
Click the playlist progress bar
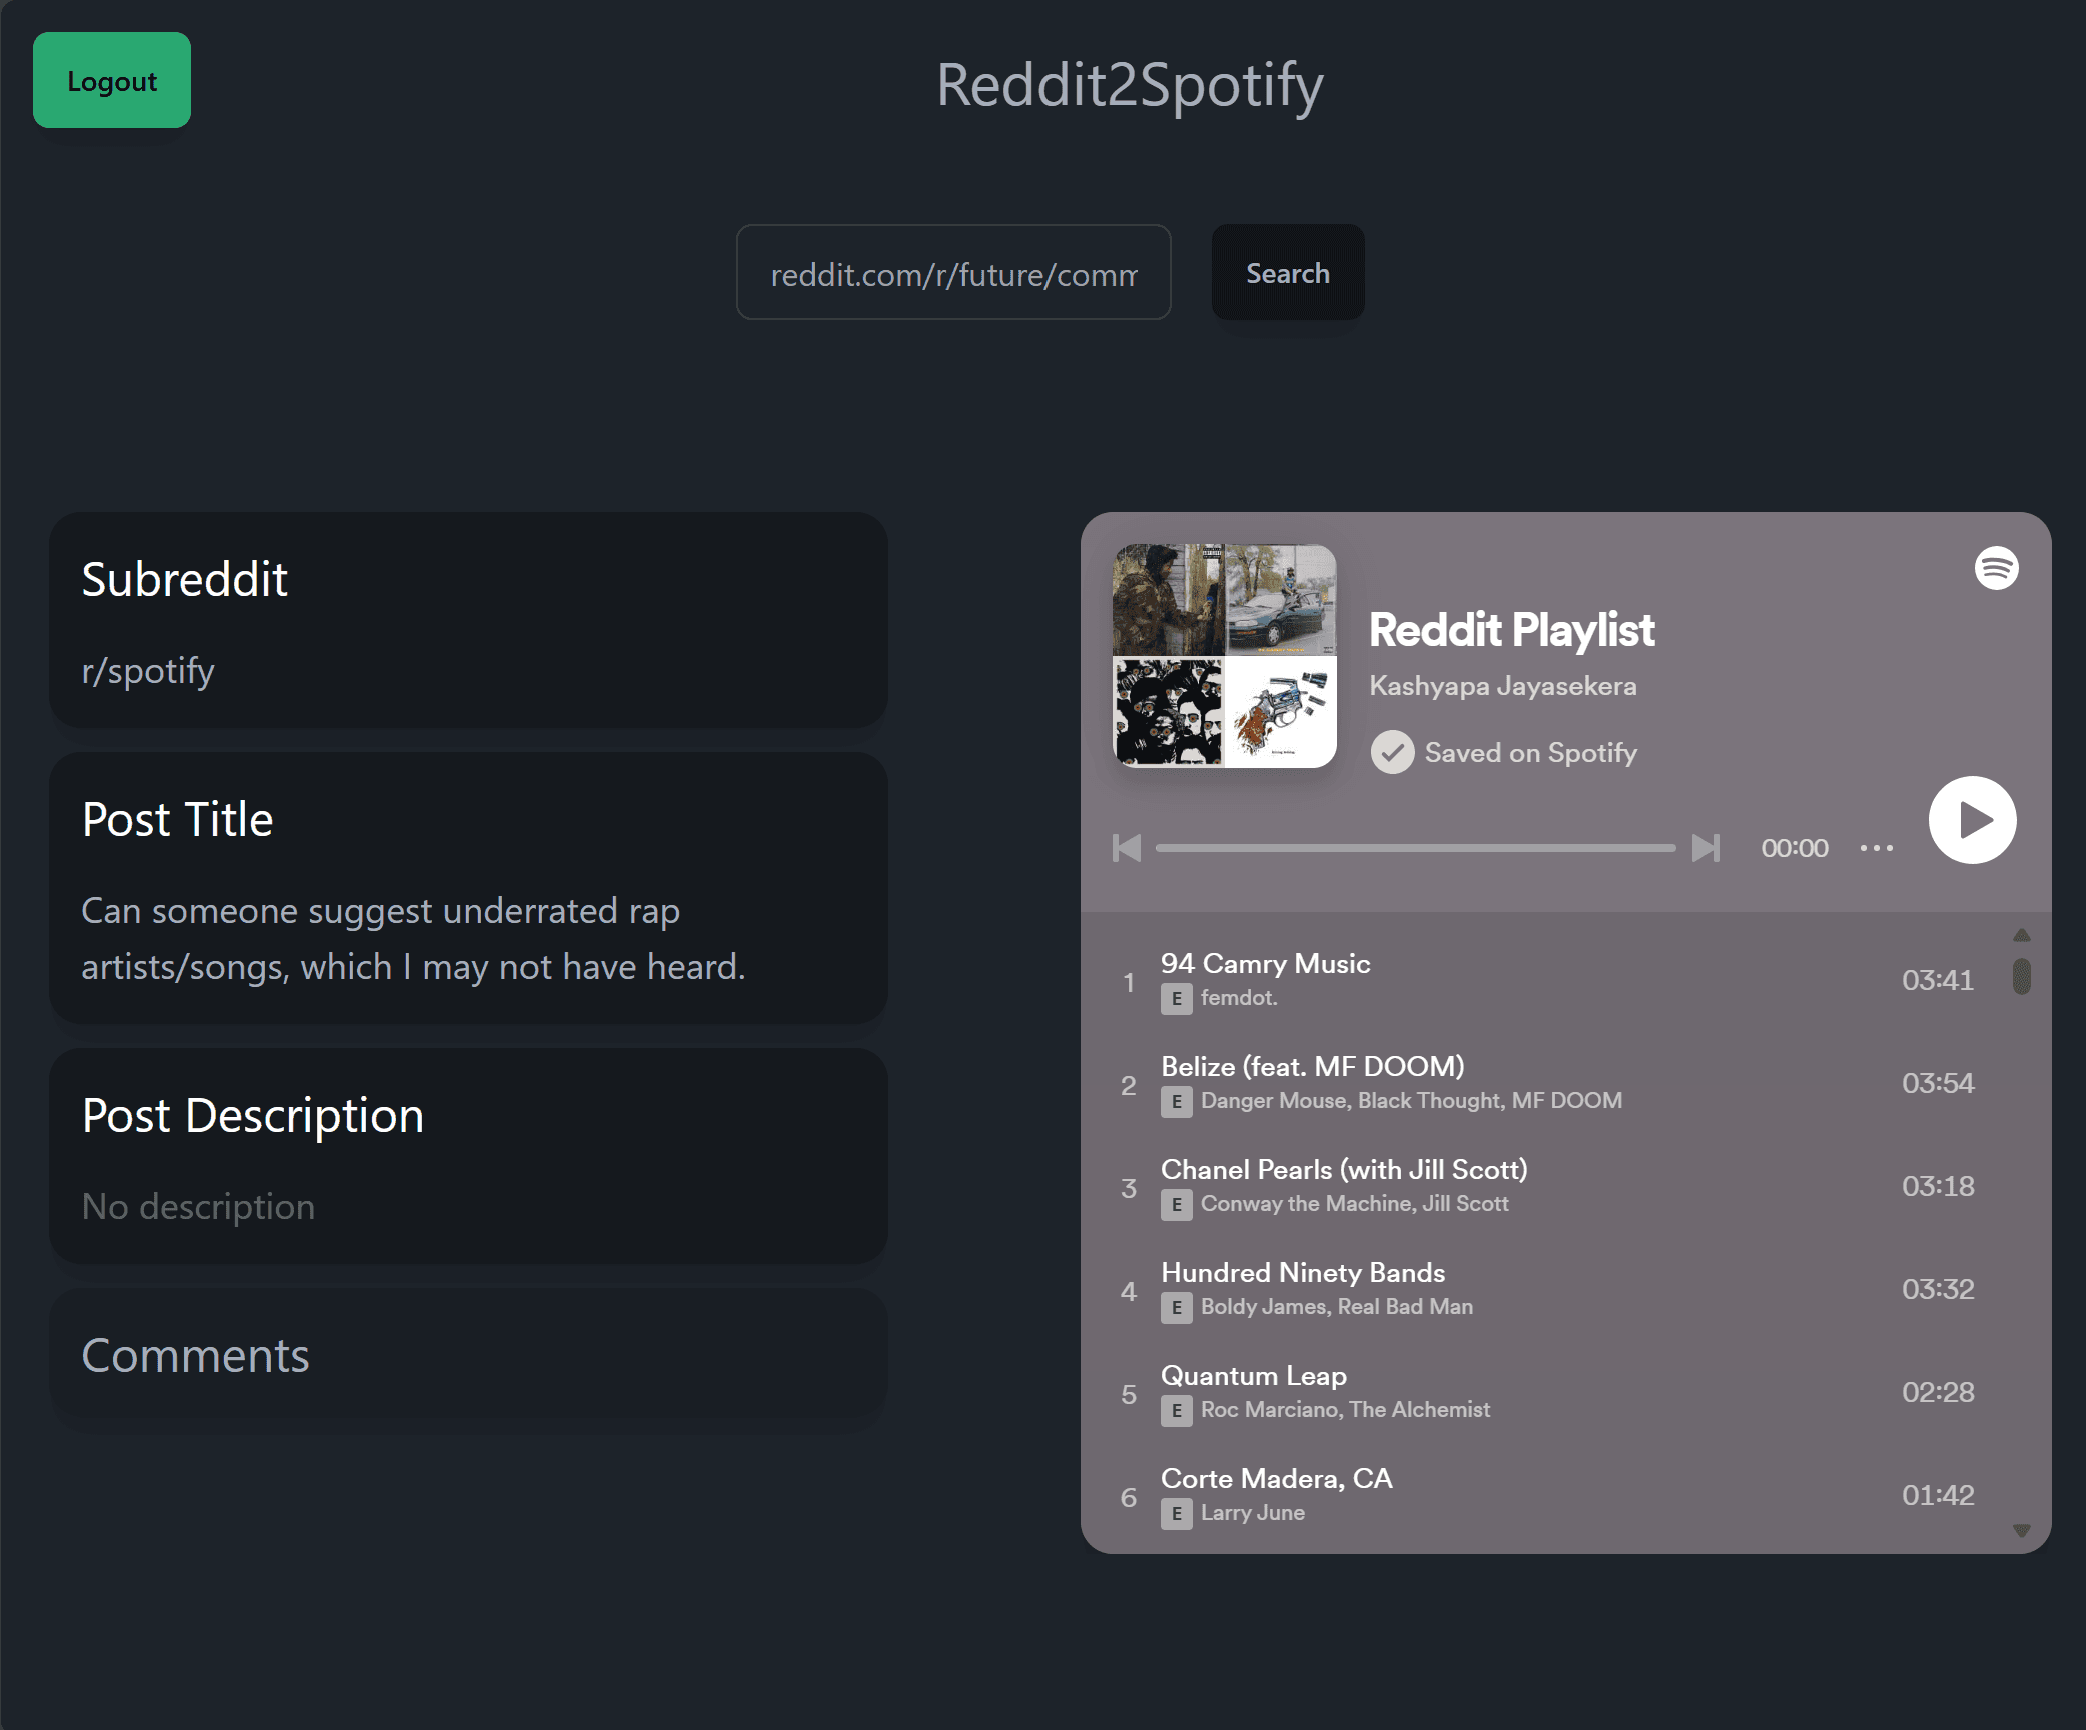click(x=1415, y=848)
